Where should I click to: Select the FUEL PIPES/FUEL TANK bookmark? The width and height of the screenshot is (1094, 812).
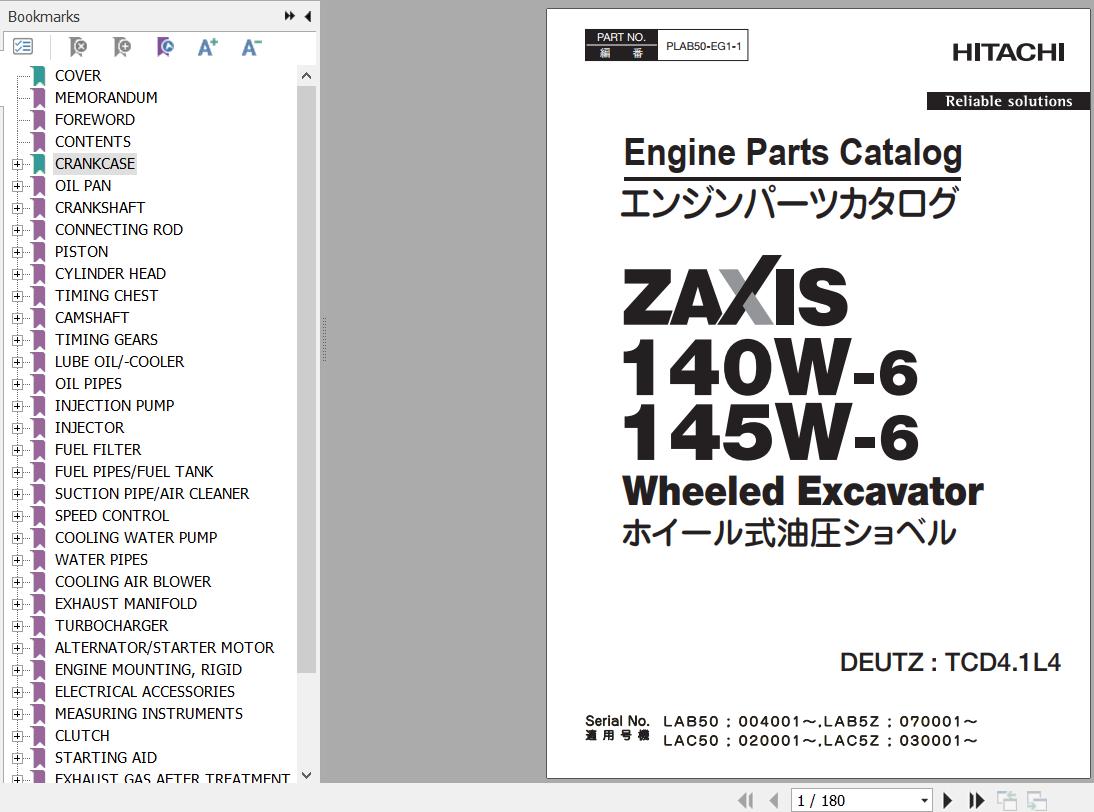coord(134,472)
